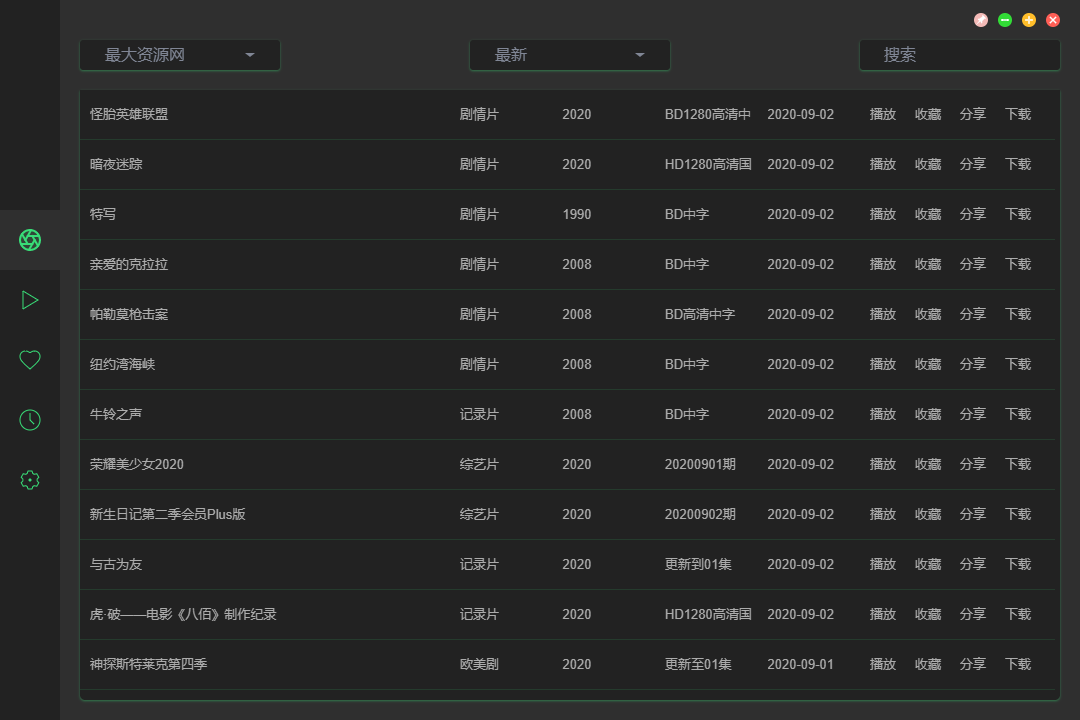Open the aperture browse view in sidebar
The width and height of the screenshot is (1080, 720).
[30, 240]
